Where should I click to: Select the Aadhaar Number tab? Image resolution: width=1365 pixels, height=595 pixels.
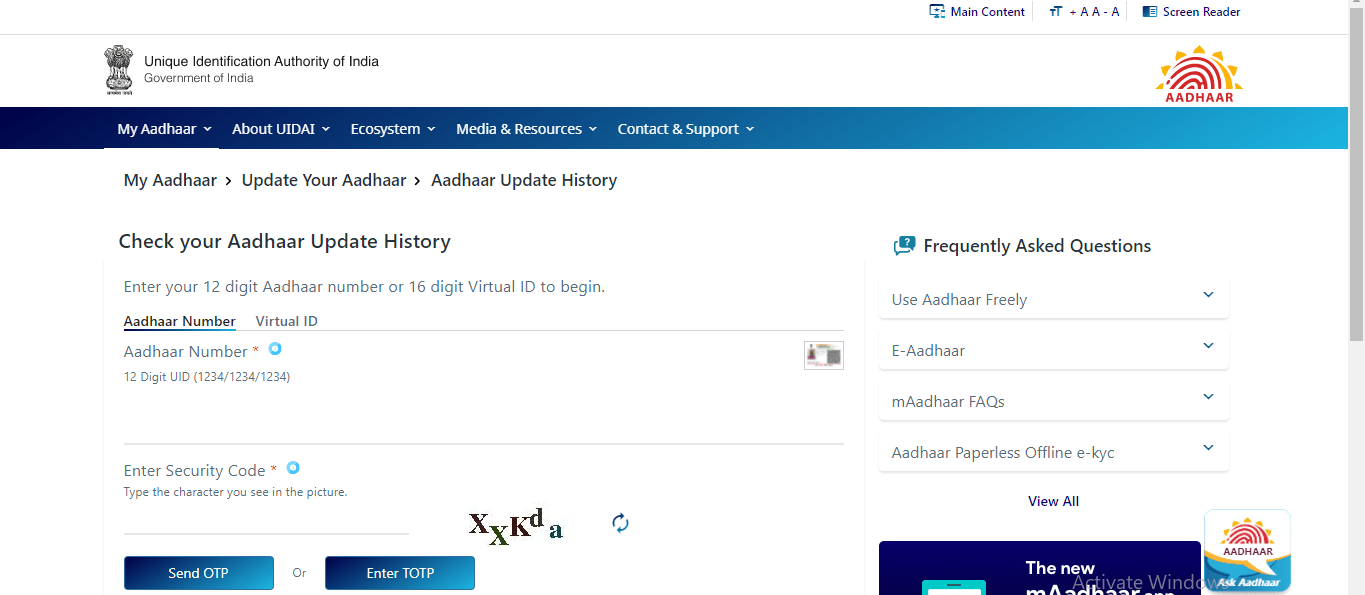point(179,320)
